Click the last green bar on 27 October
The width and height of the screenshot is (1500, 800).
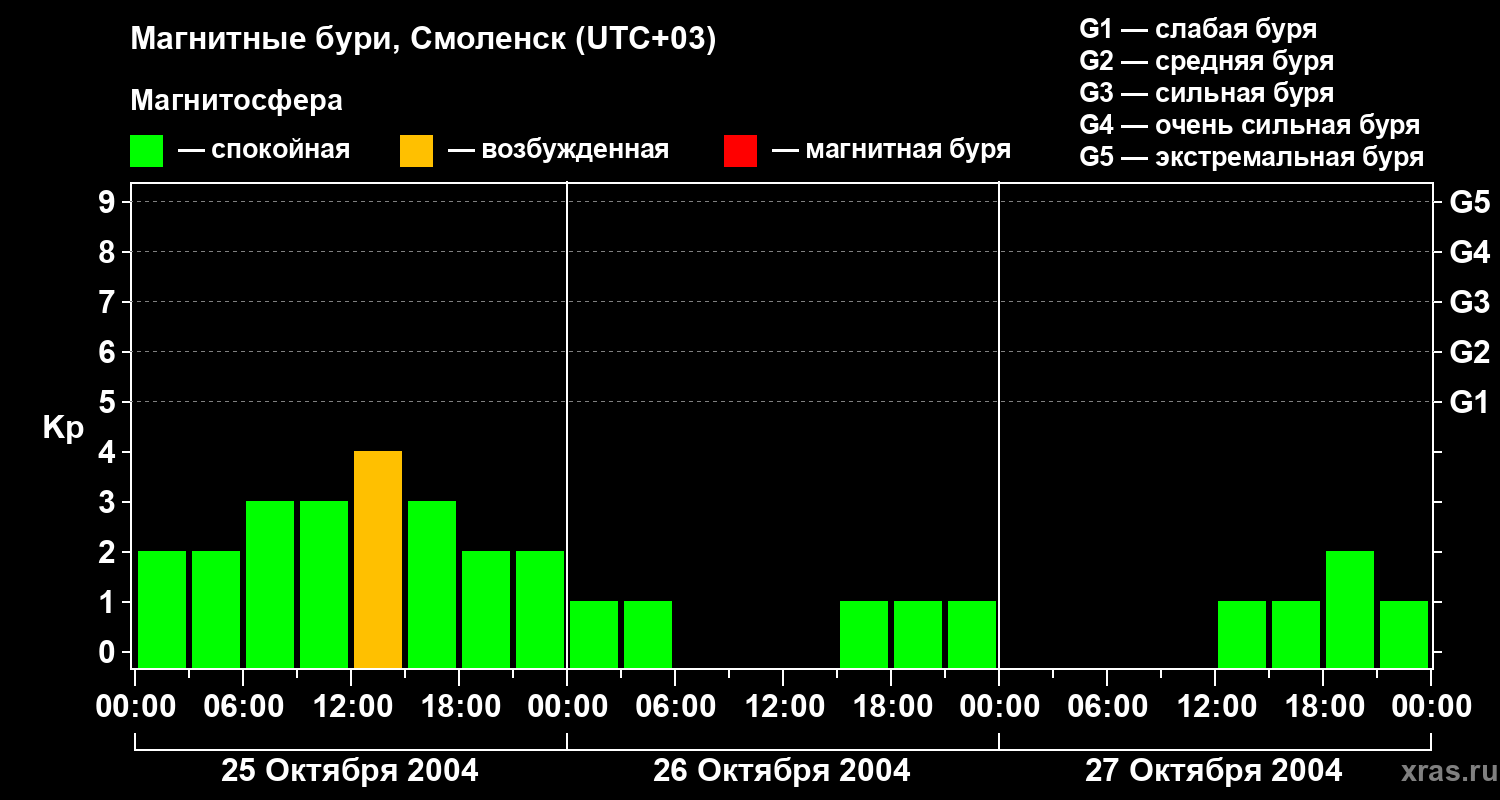pyautogui.click(x=1404, y=635)
